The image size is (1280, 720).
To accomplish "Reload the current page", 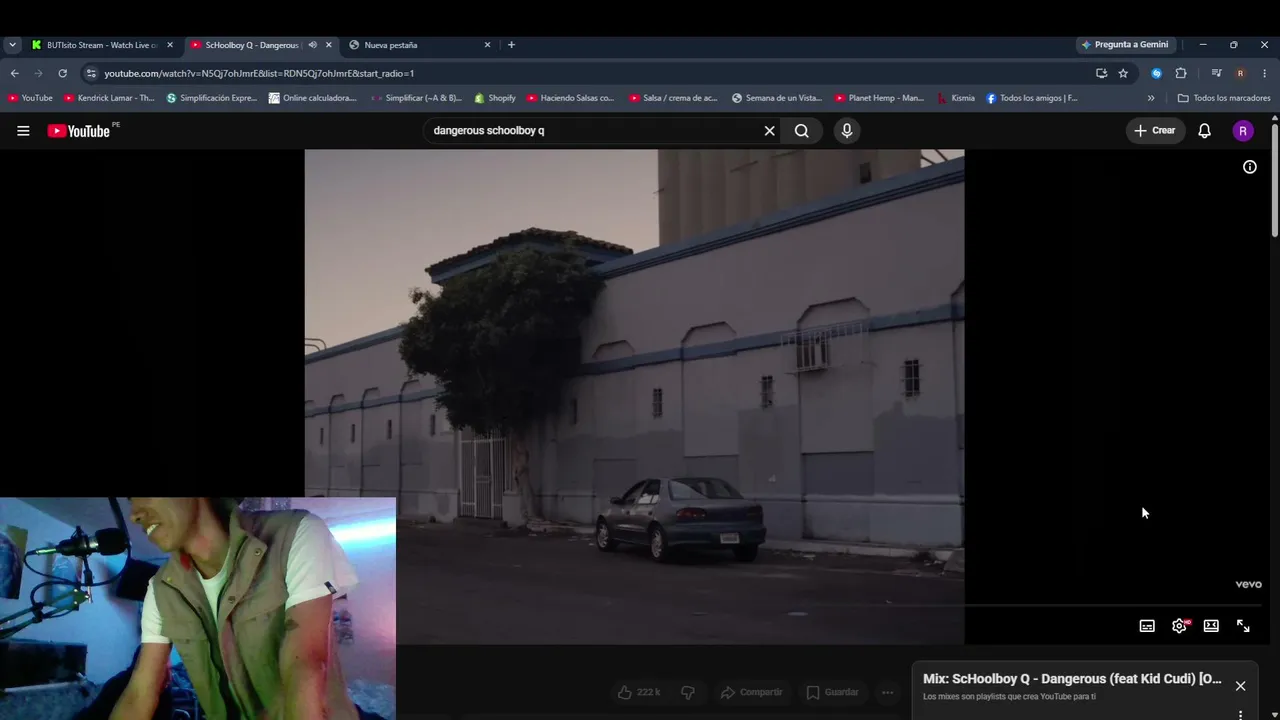I will (62, 73).
